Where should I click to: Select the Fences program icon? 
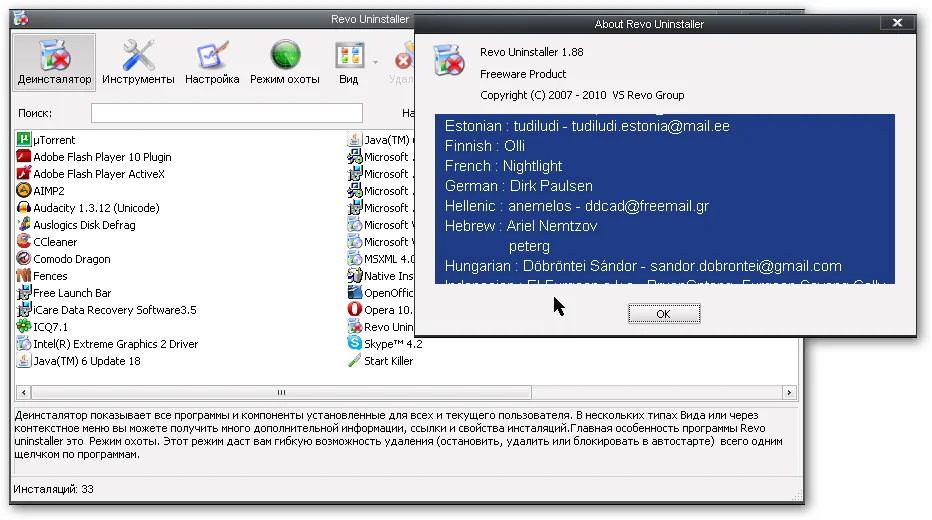[x=23, y=276]
